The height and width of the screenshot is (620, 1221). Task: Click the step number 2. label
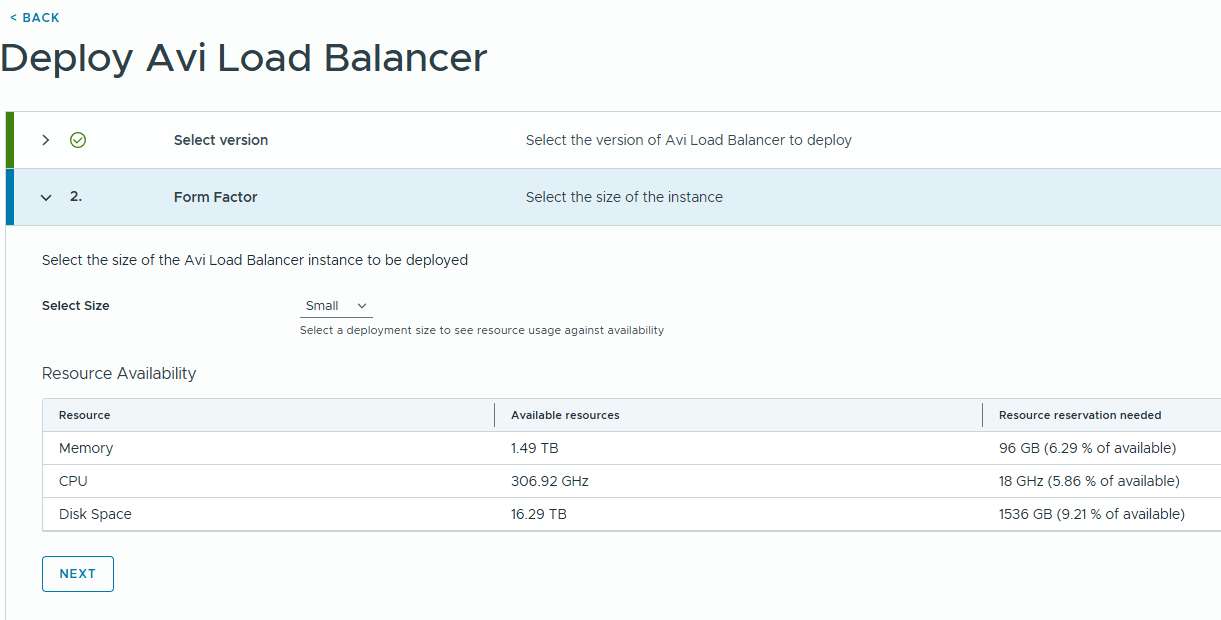76,197
